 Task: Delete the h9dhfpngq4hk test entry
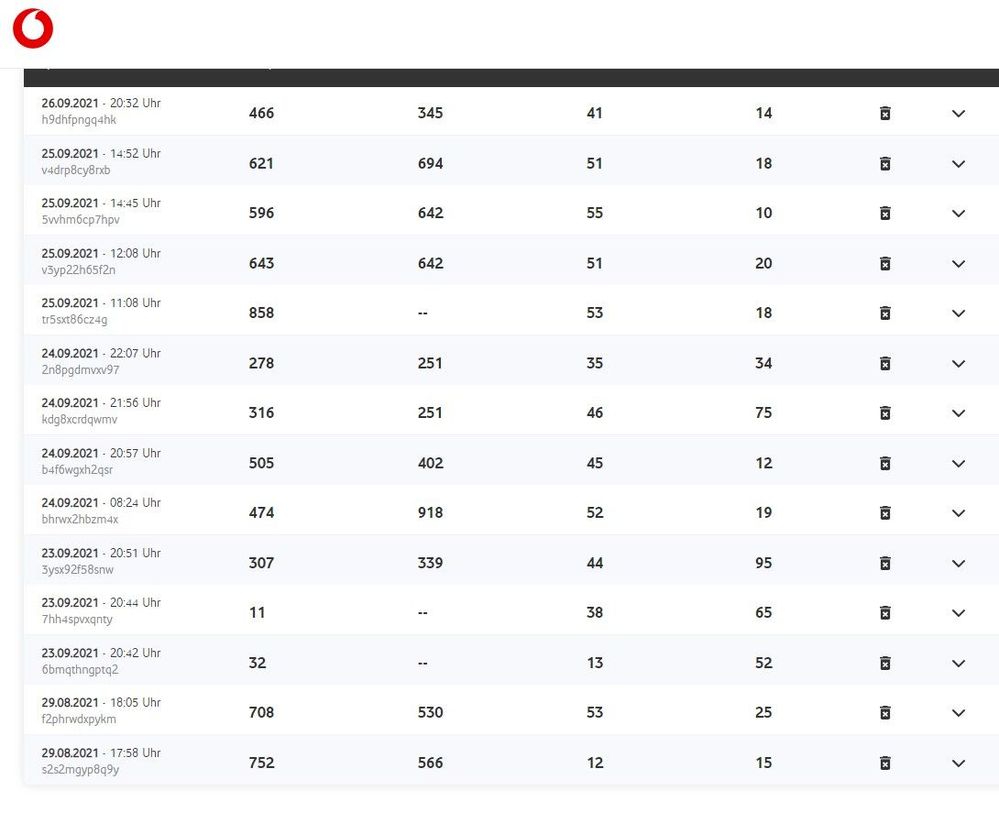[885, 113]
